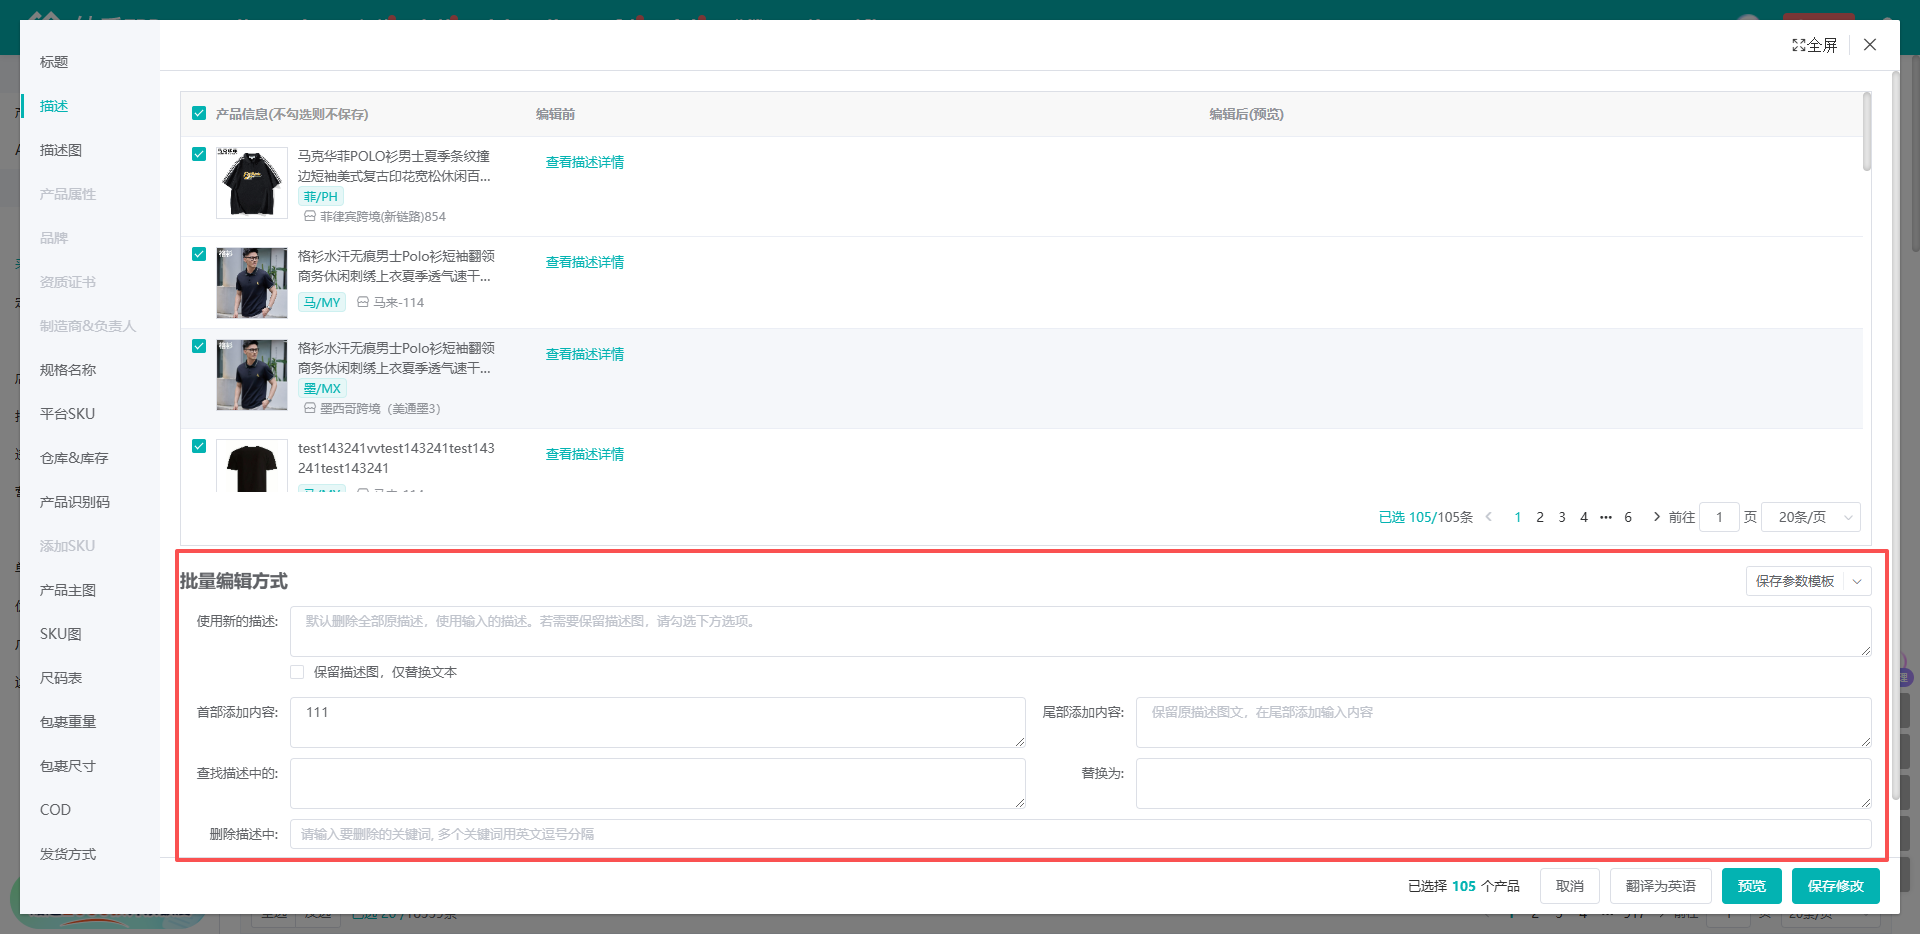The width and height of the screenshot is (1920, 934).
Task: Click the 翻译为英语 button
Action: 1661,886
